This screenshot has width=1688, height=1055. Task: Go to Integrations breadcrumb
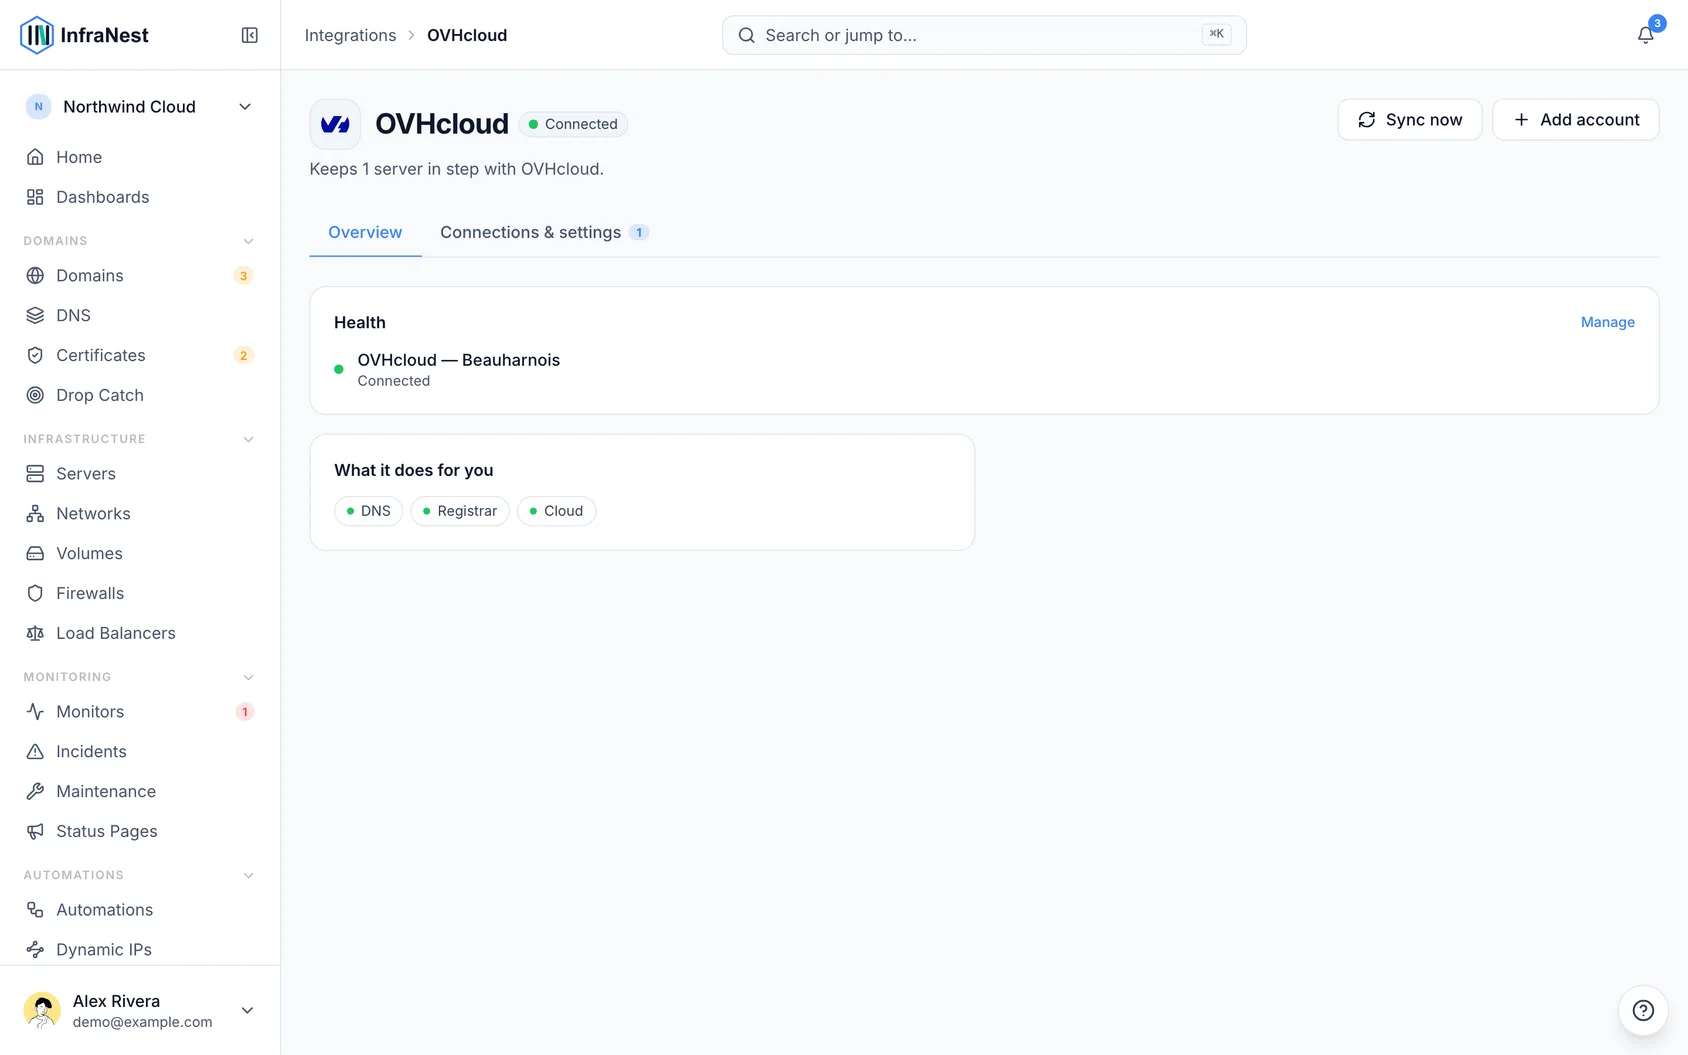(x=350, y=35)
